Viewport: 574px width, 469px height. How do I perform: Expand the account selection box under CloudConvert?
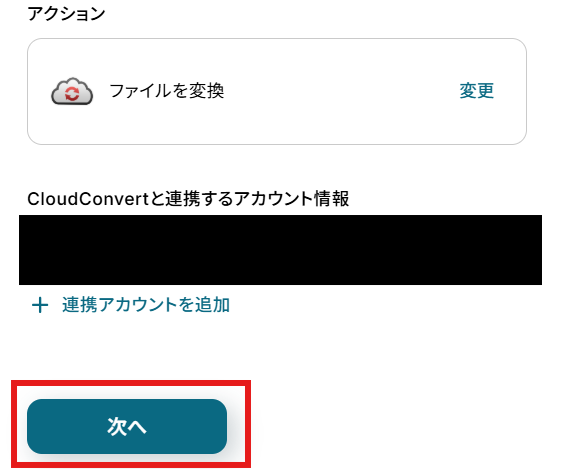coord(280,250)
